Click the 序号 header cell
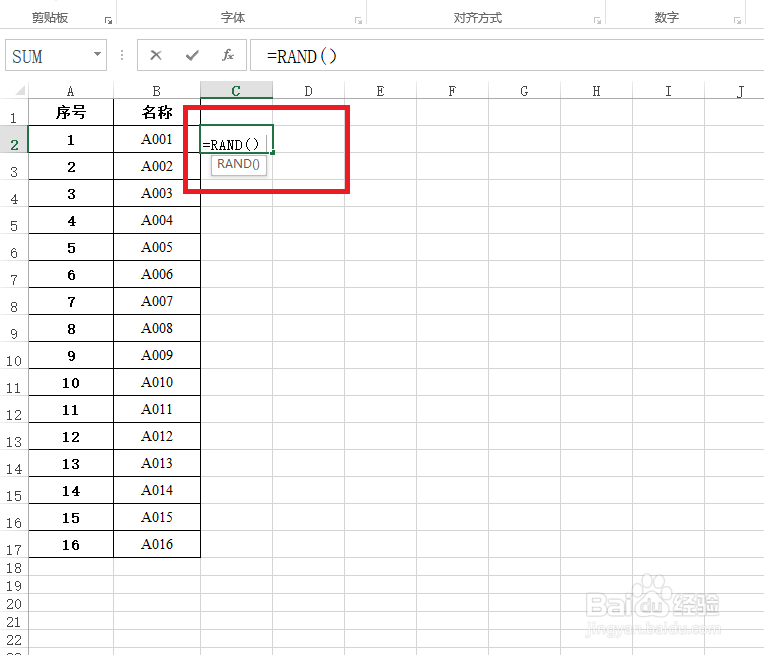 tap(71, 113)
